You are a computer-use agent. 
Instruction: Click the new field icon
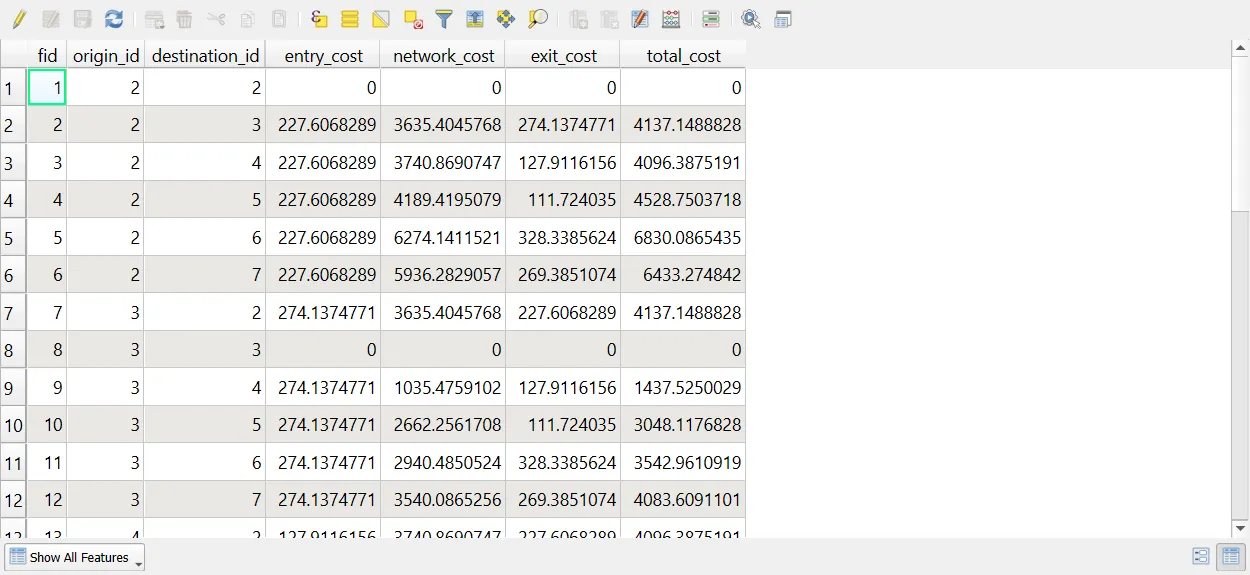(578, 19)
